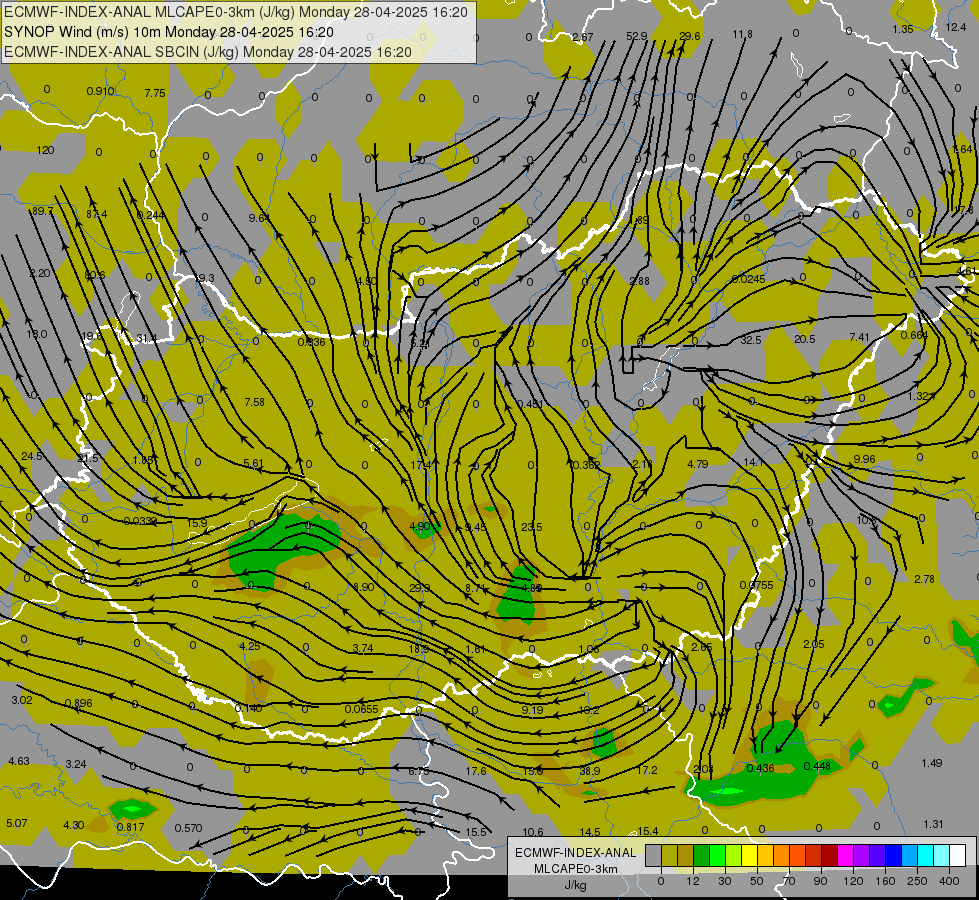The width and height of the screenshot is (979, 900).
Task: Click the map value 7.41
Action: pyautogui.click(x=859, y=337)
